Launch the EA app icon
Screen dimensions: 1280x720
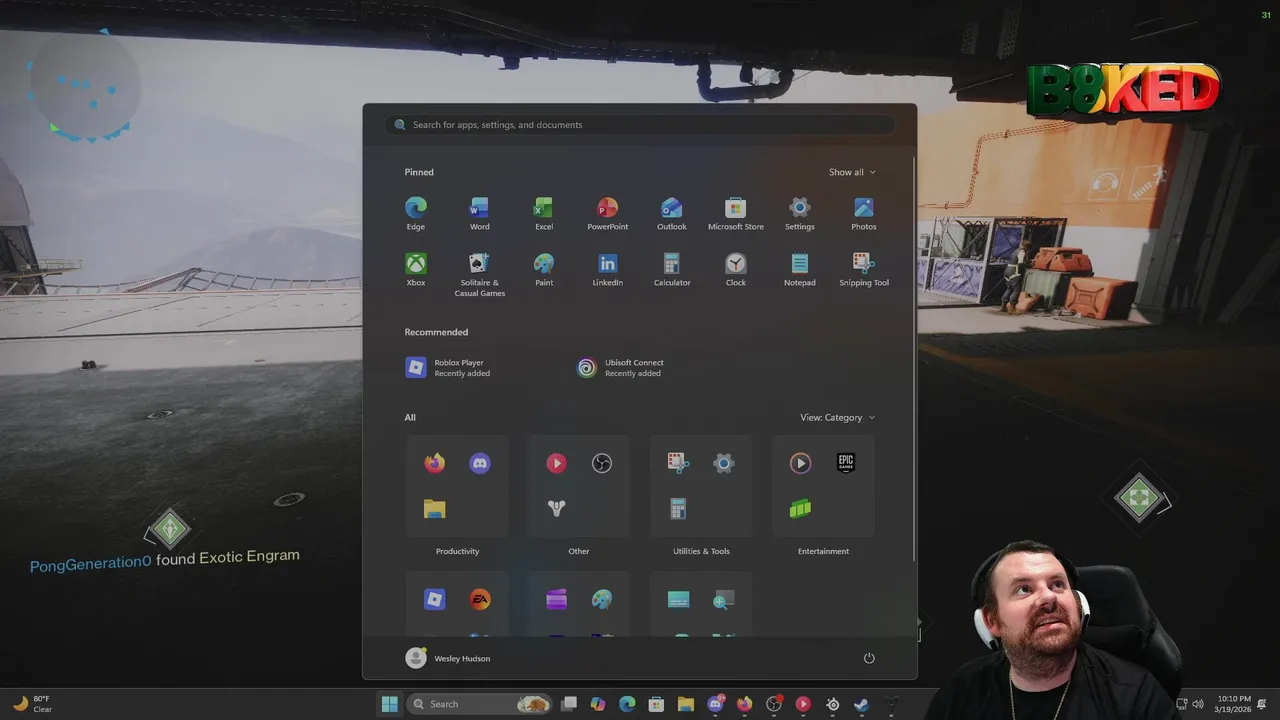[x=480, y=600]
